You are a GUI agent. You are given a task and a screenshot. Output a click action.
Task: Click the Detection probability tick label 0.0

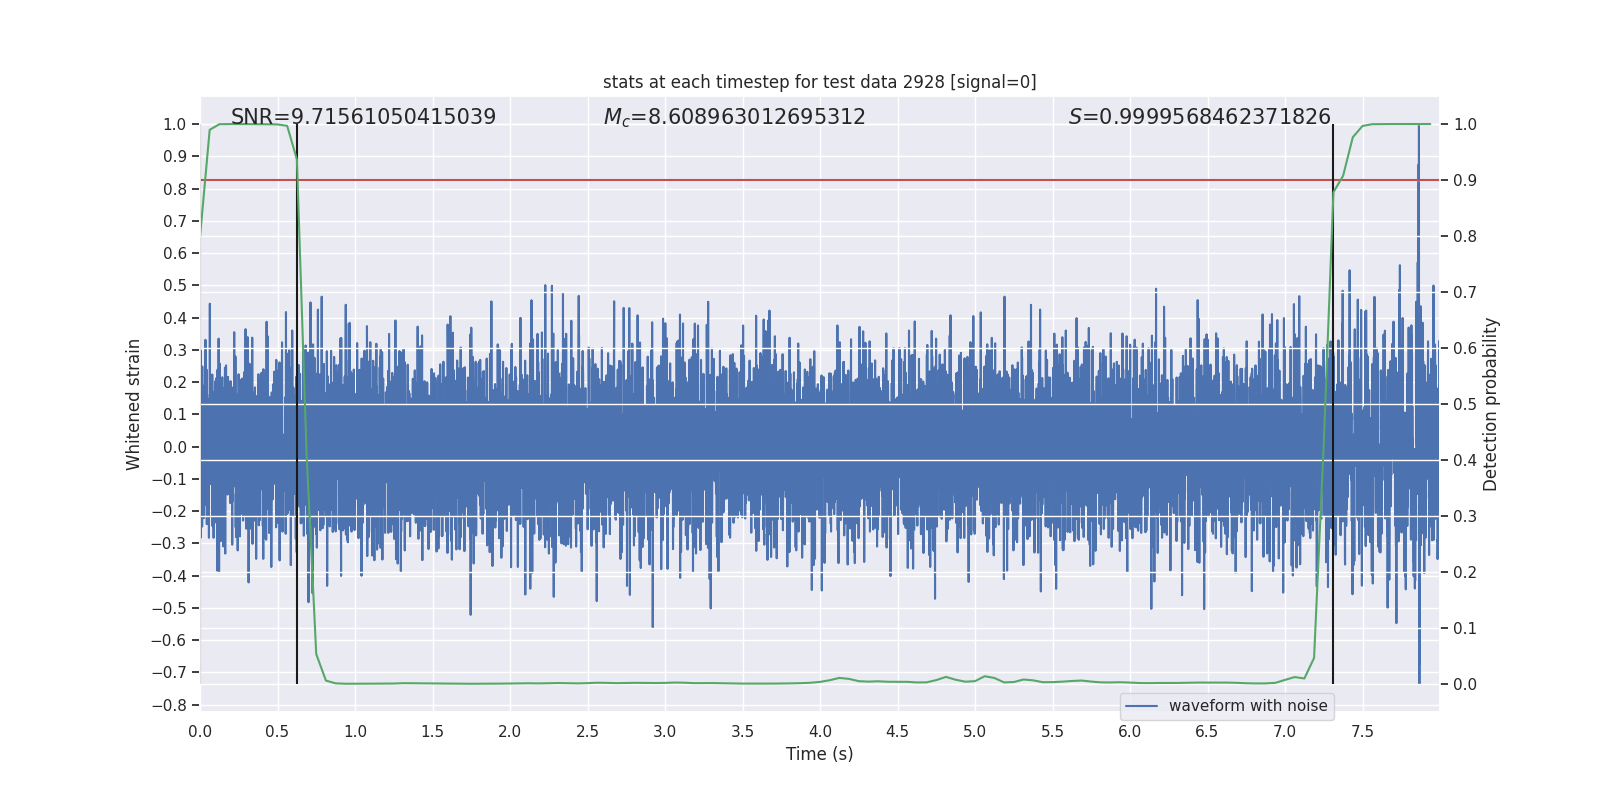1465,685
